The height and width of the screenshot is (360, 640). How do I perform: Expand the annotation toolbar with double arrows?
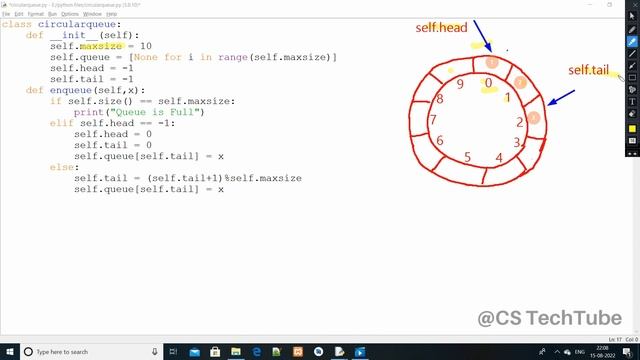click(632, 153)
